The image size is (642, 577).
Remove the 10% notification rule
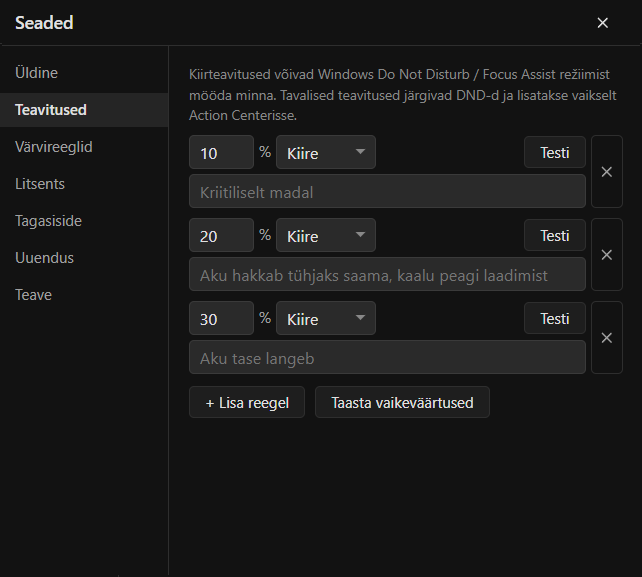point(607,172)
